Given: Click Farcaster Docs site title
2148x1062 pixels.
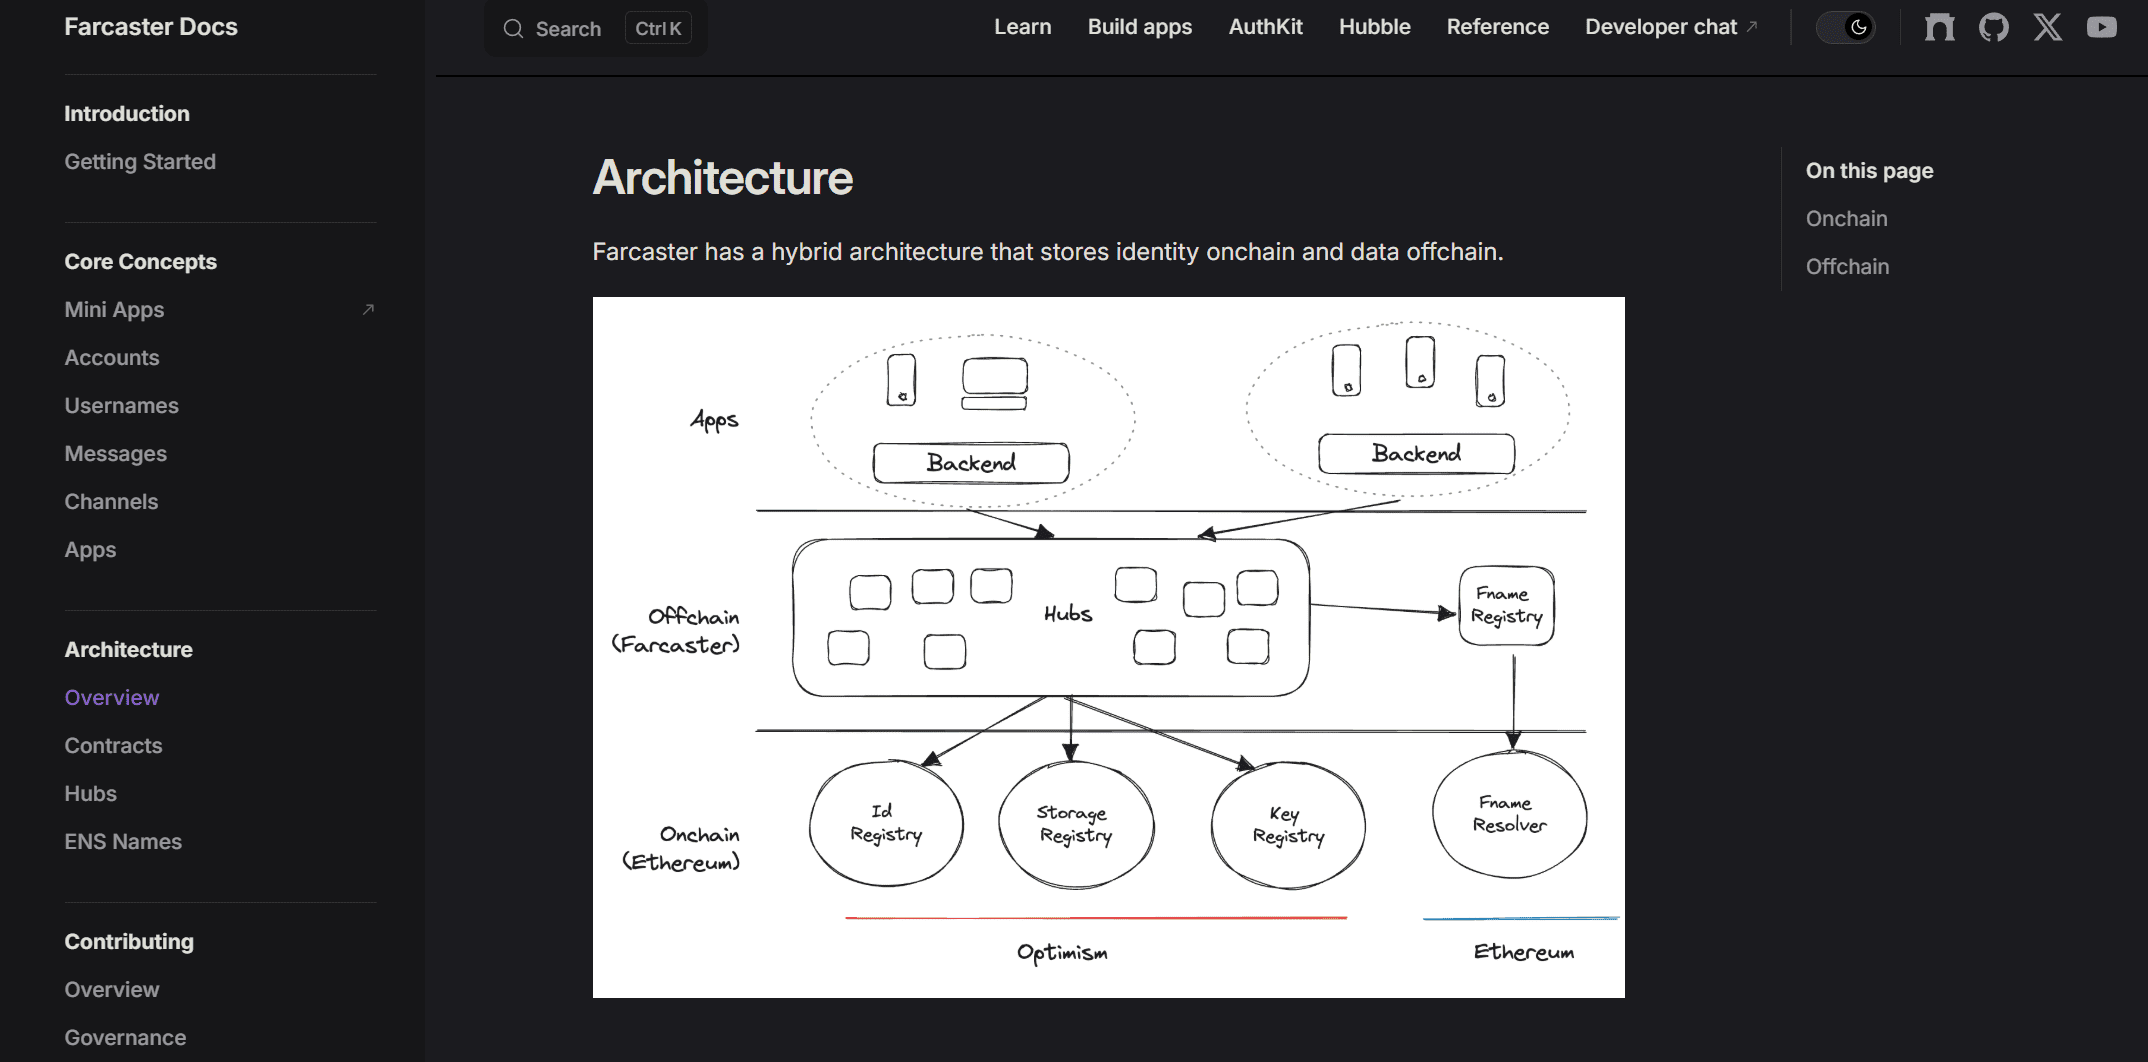Looking at the screenshot, I should click(x=151, y=27).
